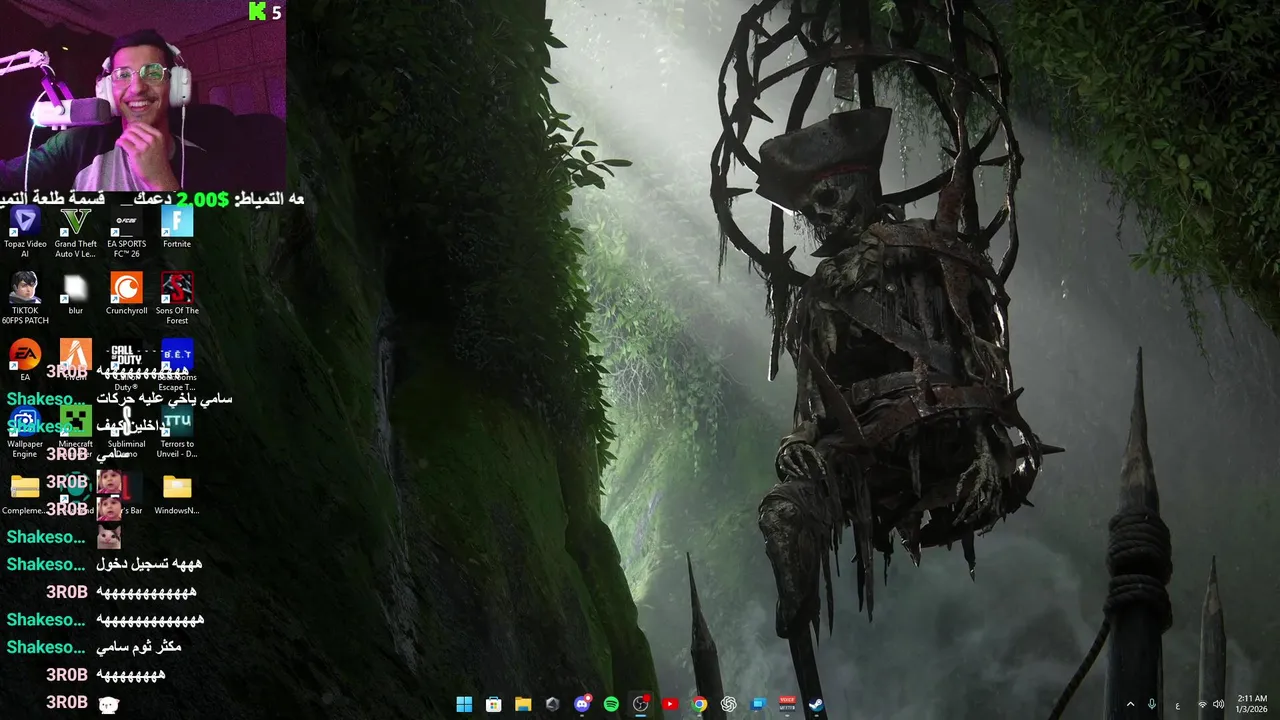The height and width of the screenshot is (720, 1280).
Task: Open the Crunchyroll desktop shortcut
Action: (x=126, y=295)
